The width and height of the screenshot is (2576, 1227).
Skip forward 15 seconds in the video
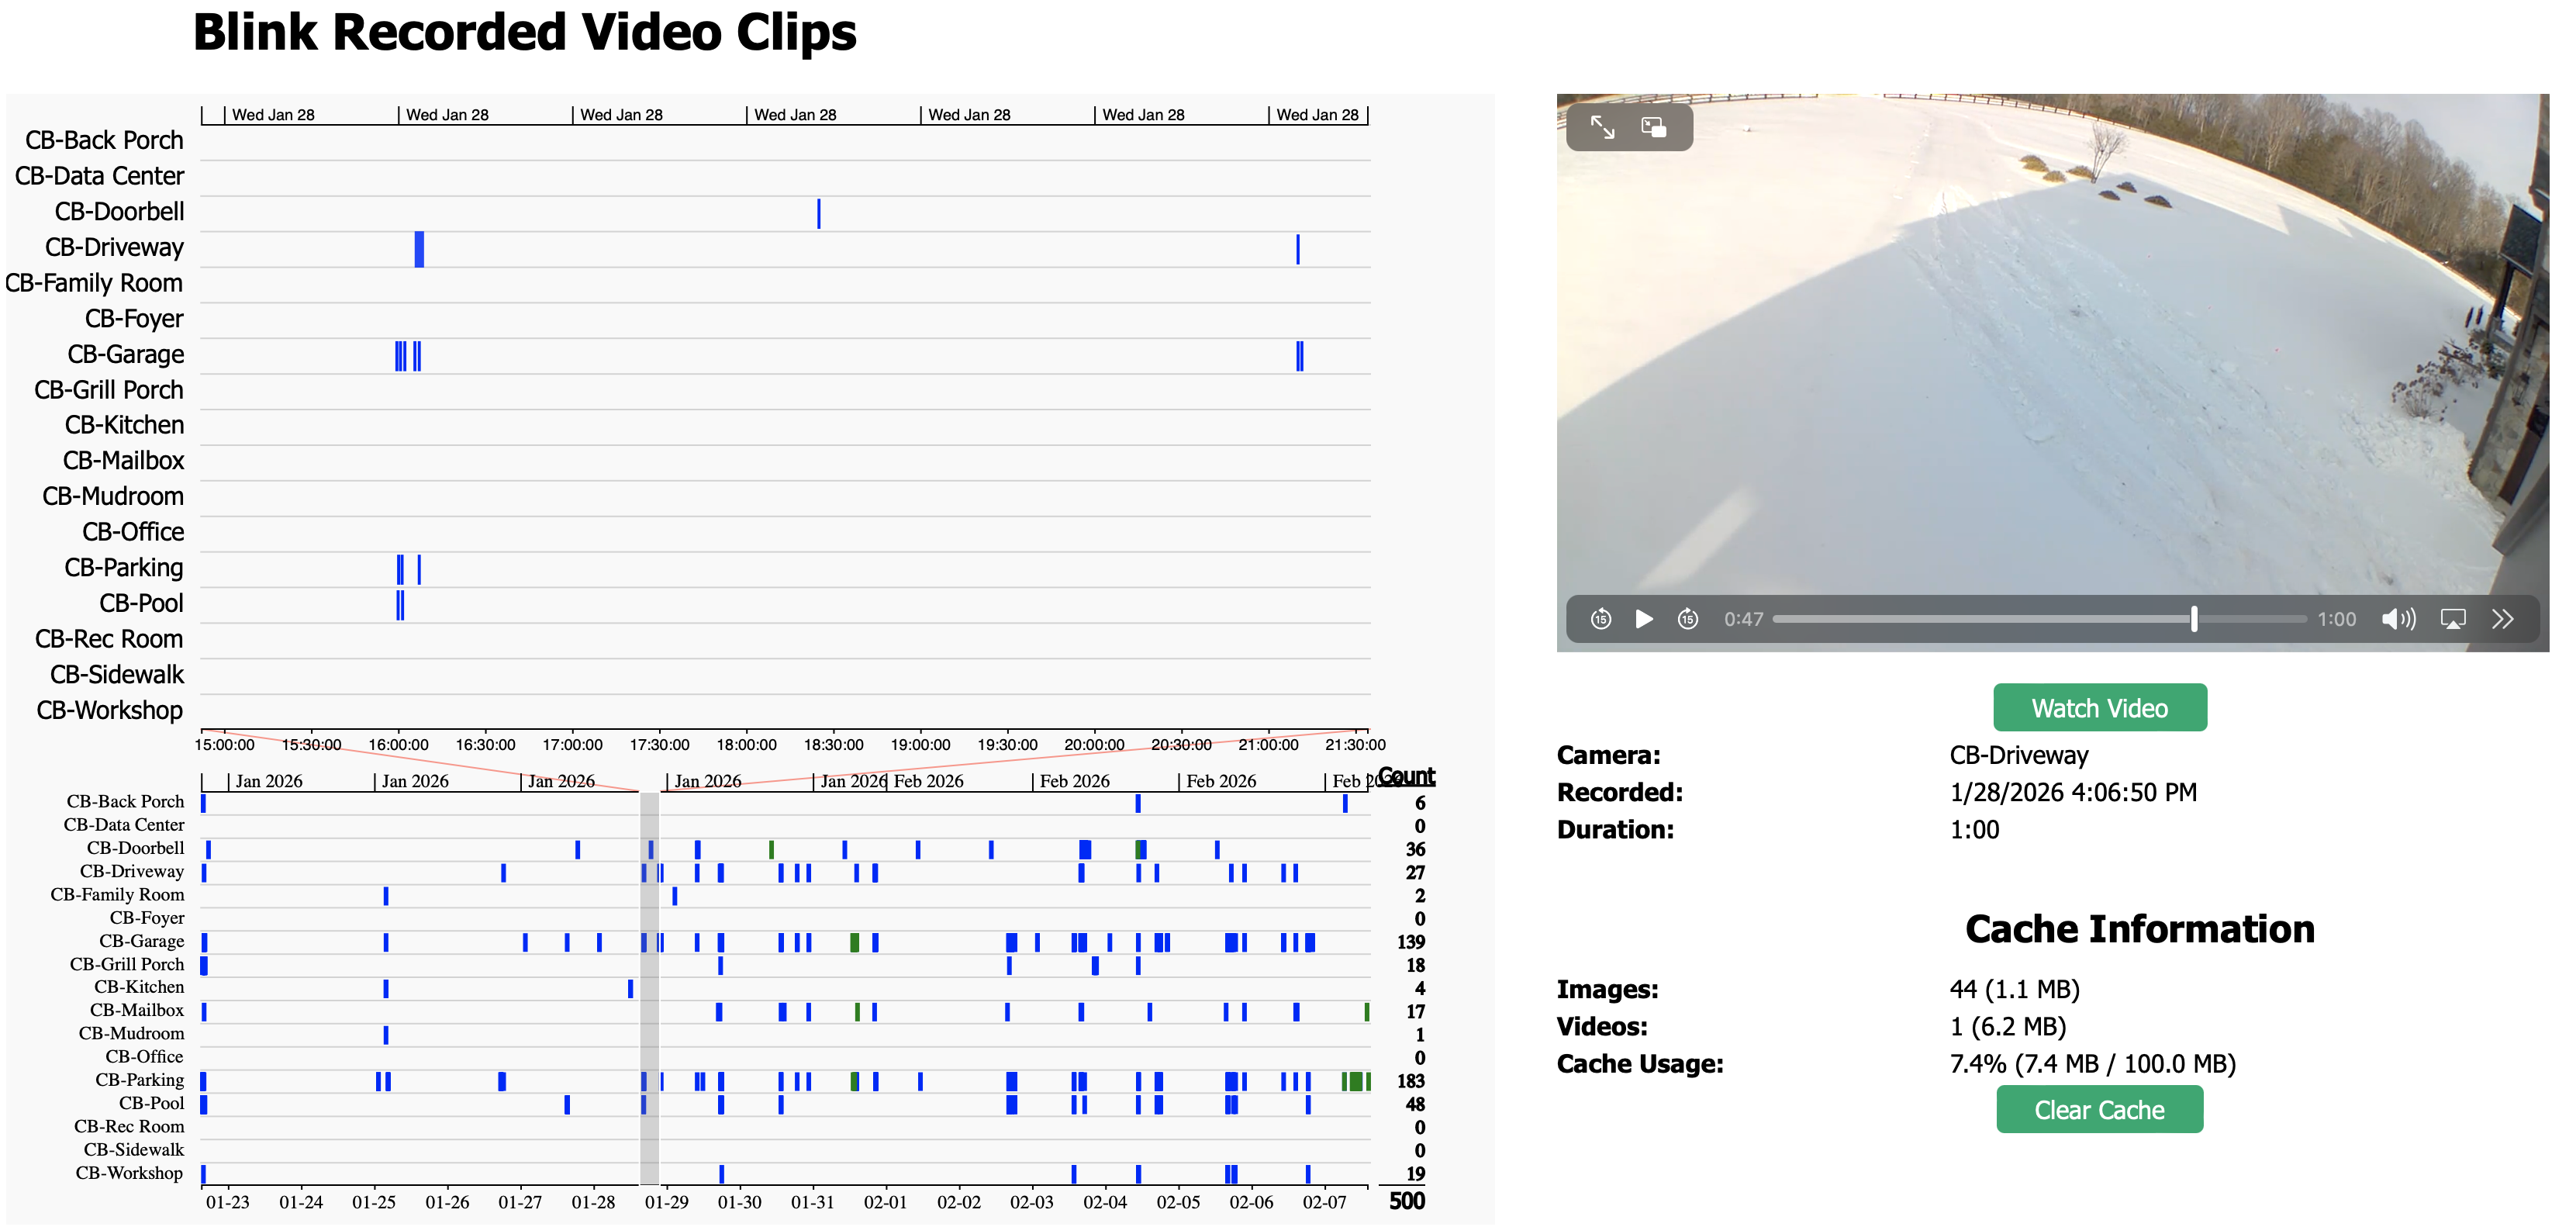click(x=1687, y=619)
